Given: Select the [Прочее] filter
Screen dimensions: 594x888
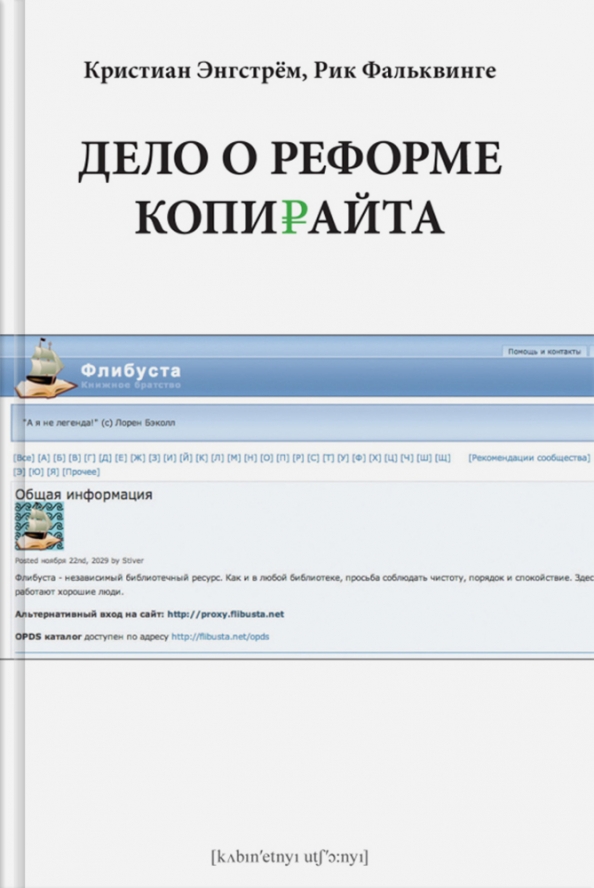Looking at the screenshot, I should pyautogui.click(x=81, y=472).
